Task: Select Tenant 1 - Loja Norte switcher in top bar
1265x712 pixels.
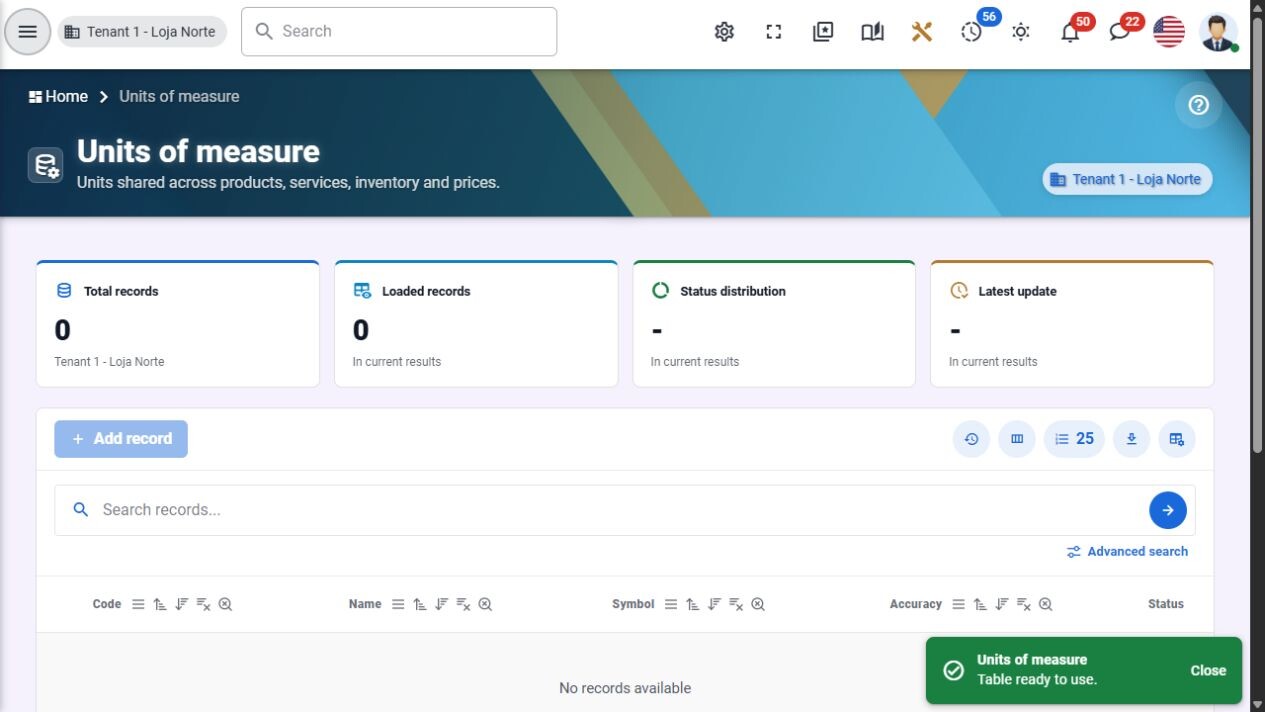Action: click(x=142, y=32)
